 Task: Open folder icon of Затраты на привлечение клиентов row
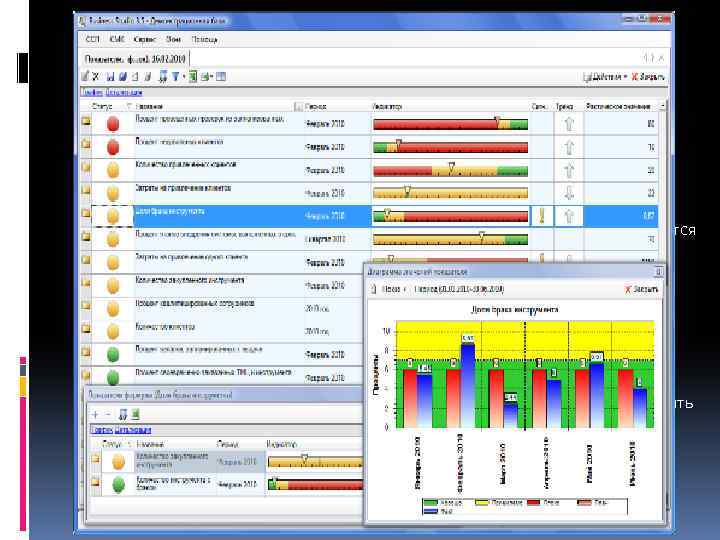pyautogui.click(x=86, y=190)
